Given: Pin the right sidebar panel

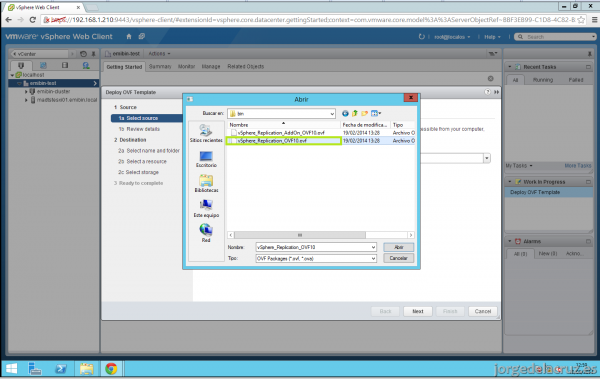Looking at the screenshot, I should (589, 54).
